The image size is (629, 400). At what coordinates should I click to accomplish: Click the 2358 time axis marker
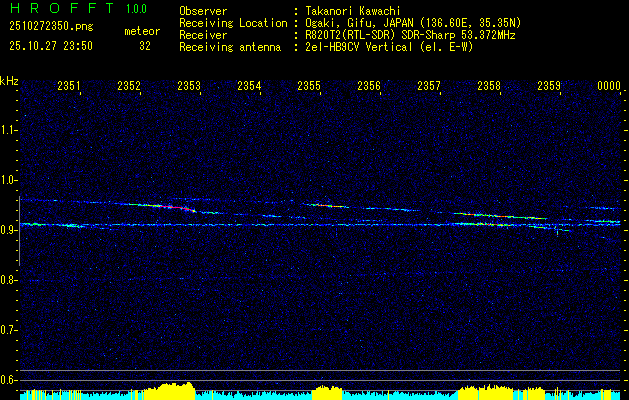[489, 87]
